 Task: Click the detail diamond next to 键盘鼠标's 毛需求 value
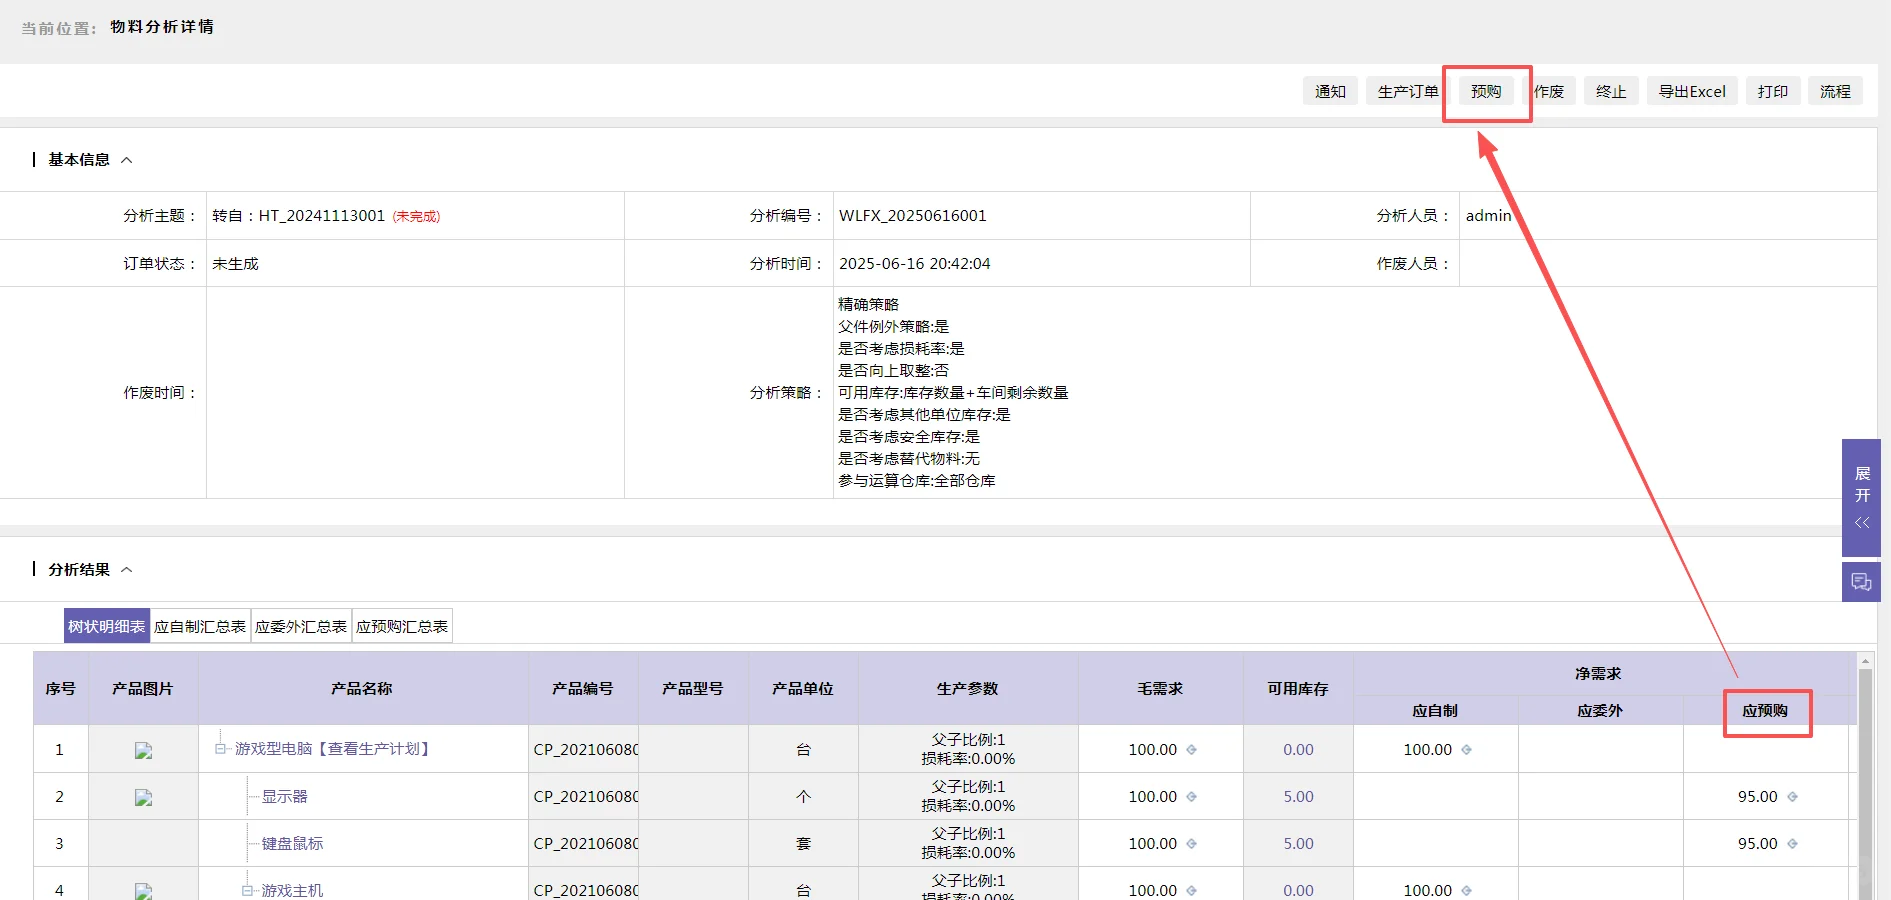tap(1190, 843)
